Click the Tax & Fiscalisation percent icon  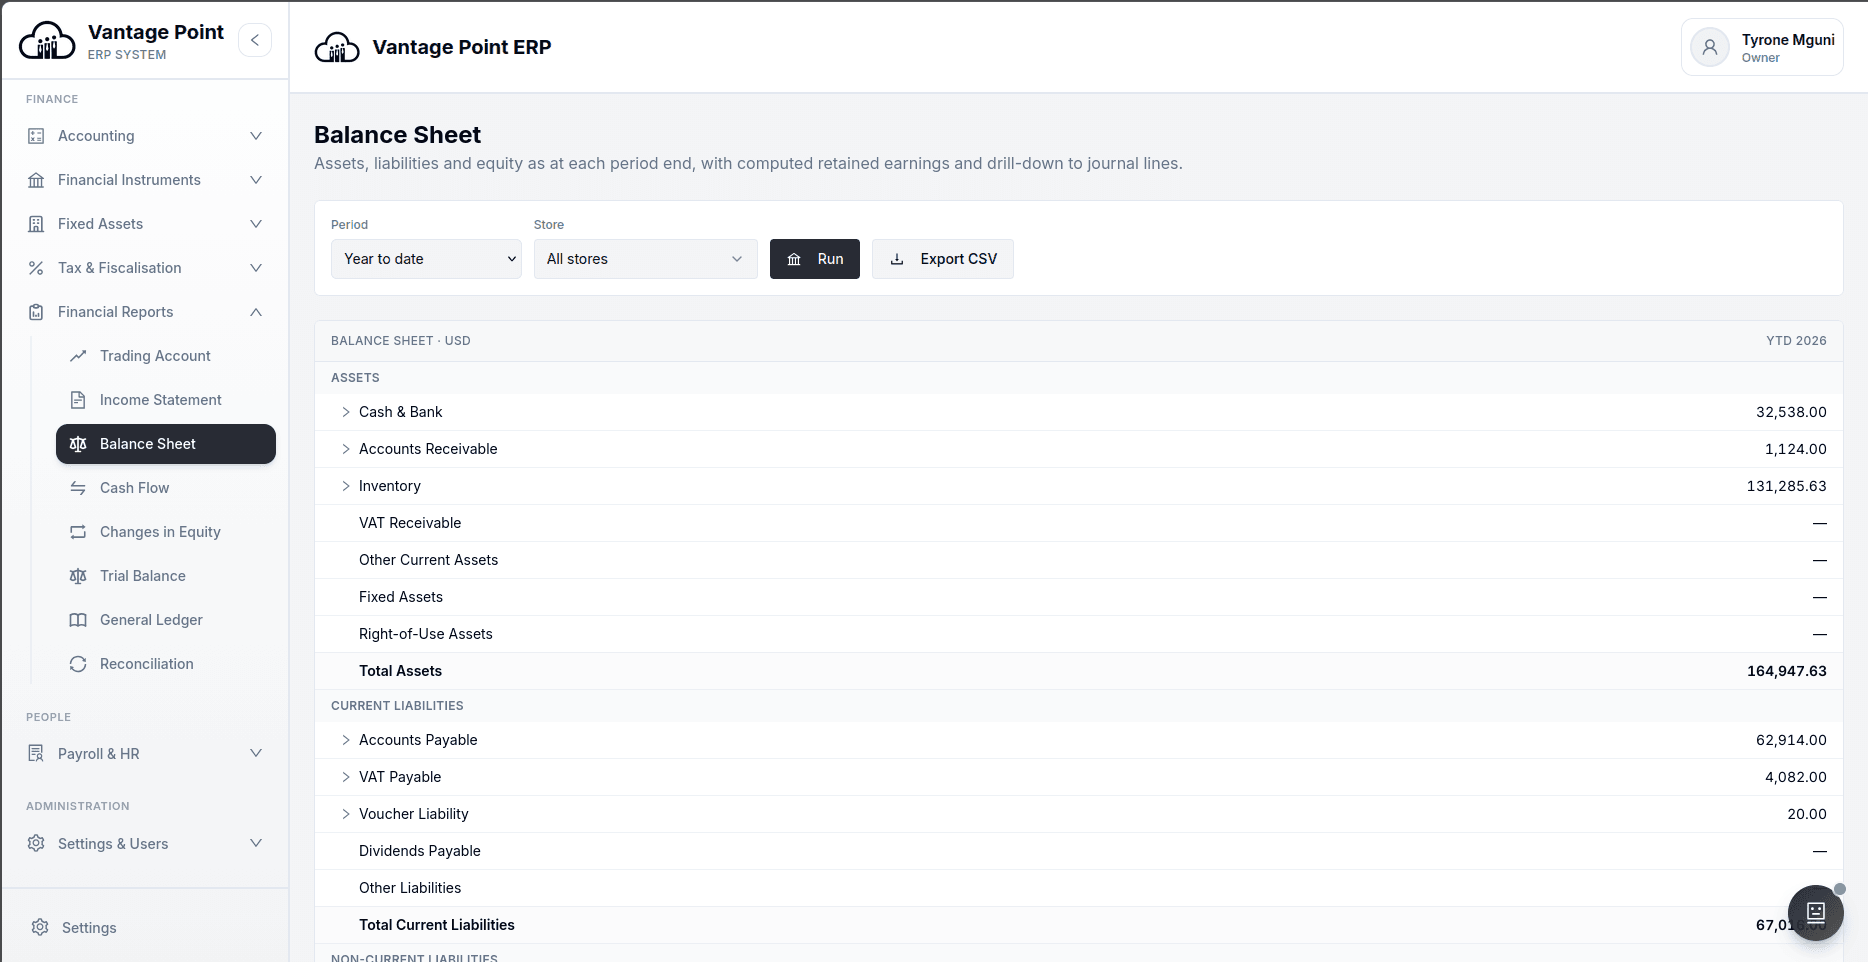(x=36, y=268)
